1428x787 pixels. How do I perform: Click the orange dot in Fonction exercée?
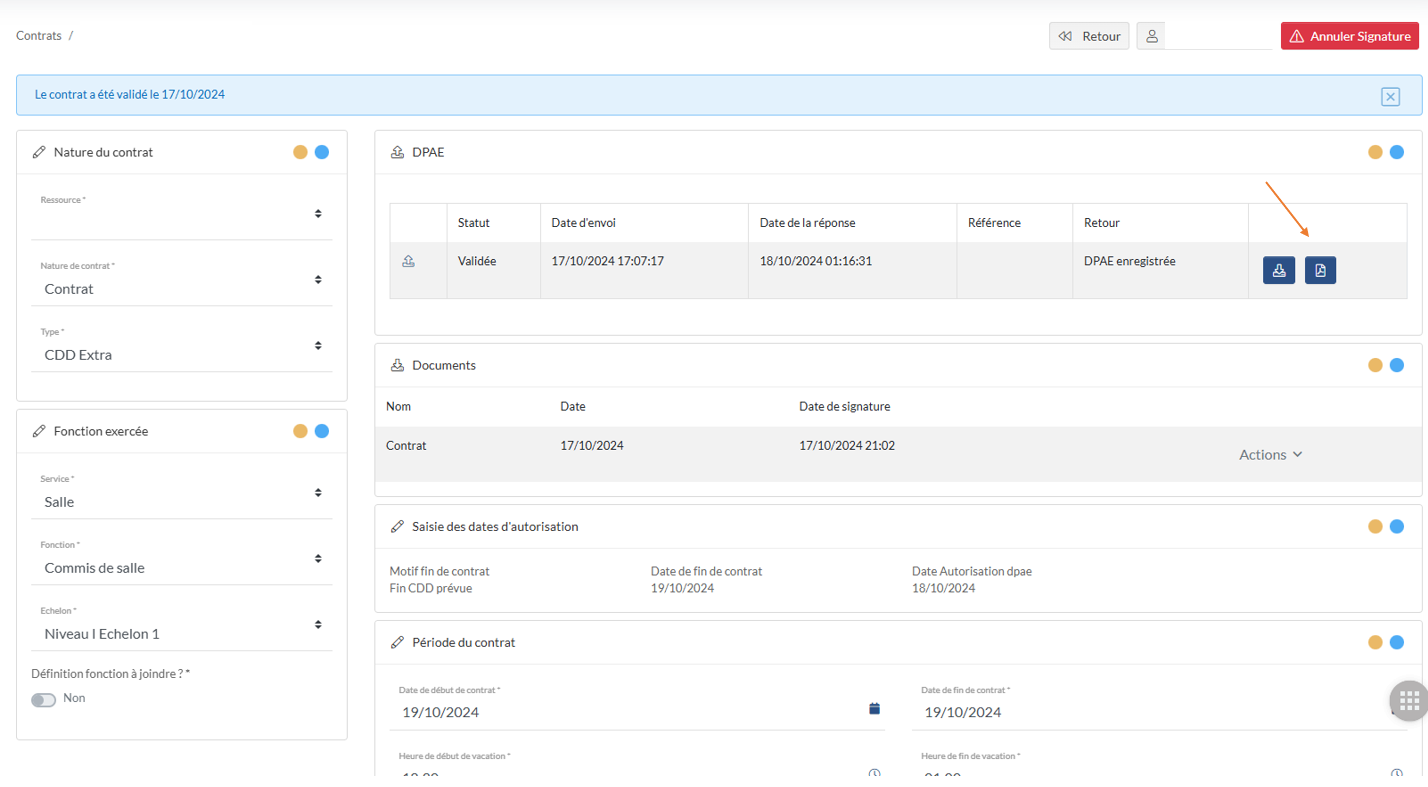pyautogui.click(x=300, y=431)
